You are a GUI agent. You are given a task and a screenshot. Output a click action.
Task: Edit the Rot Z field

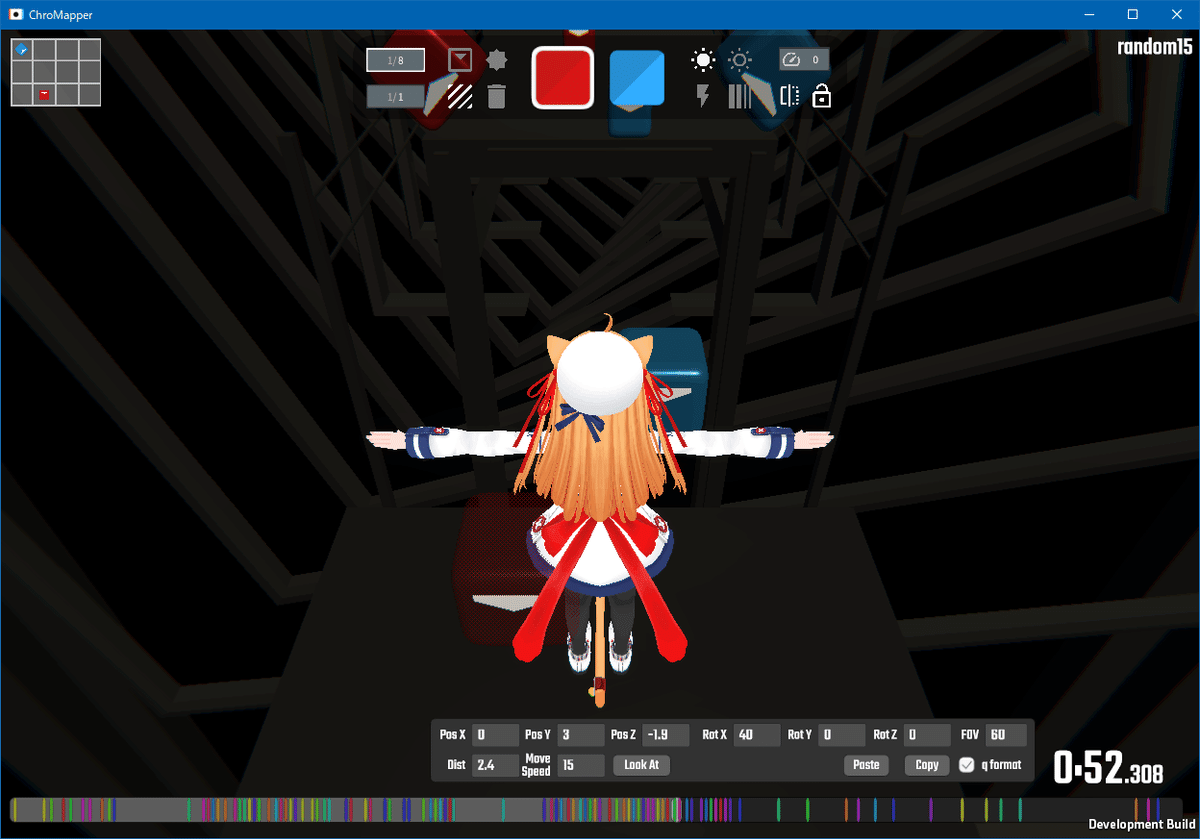[927, 735]
